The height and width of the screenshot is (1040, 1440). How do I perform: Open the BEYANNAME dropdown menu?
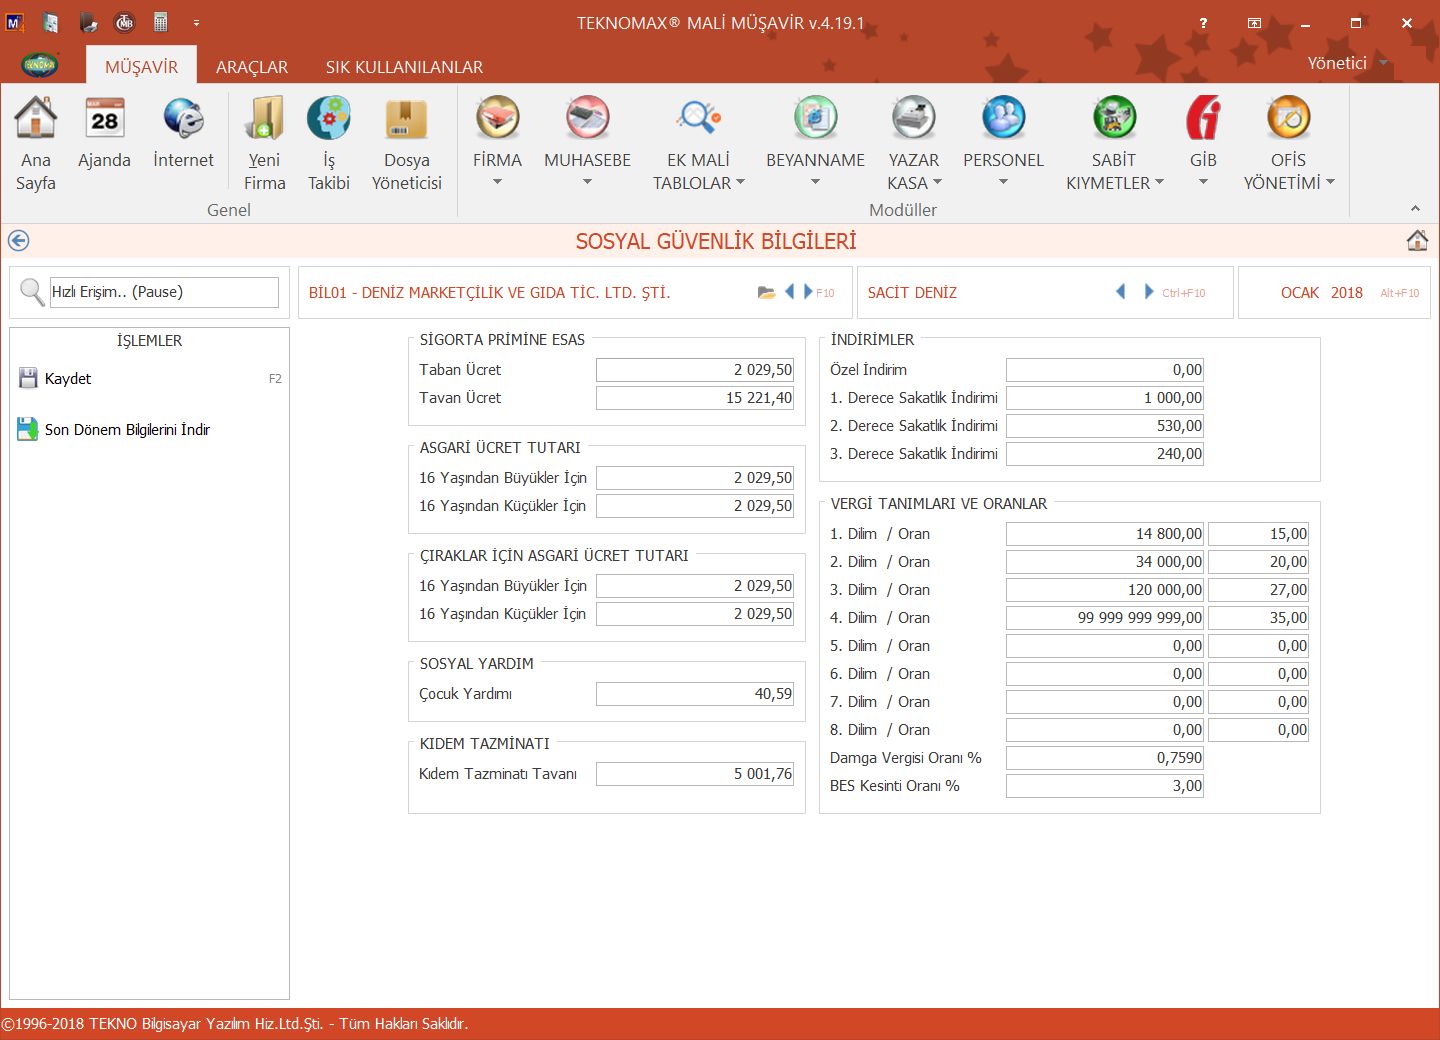pos(815,182)
